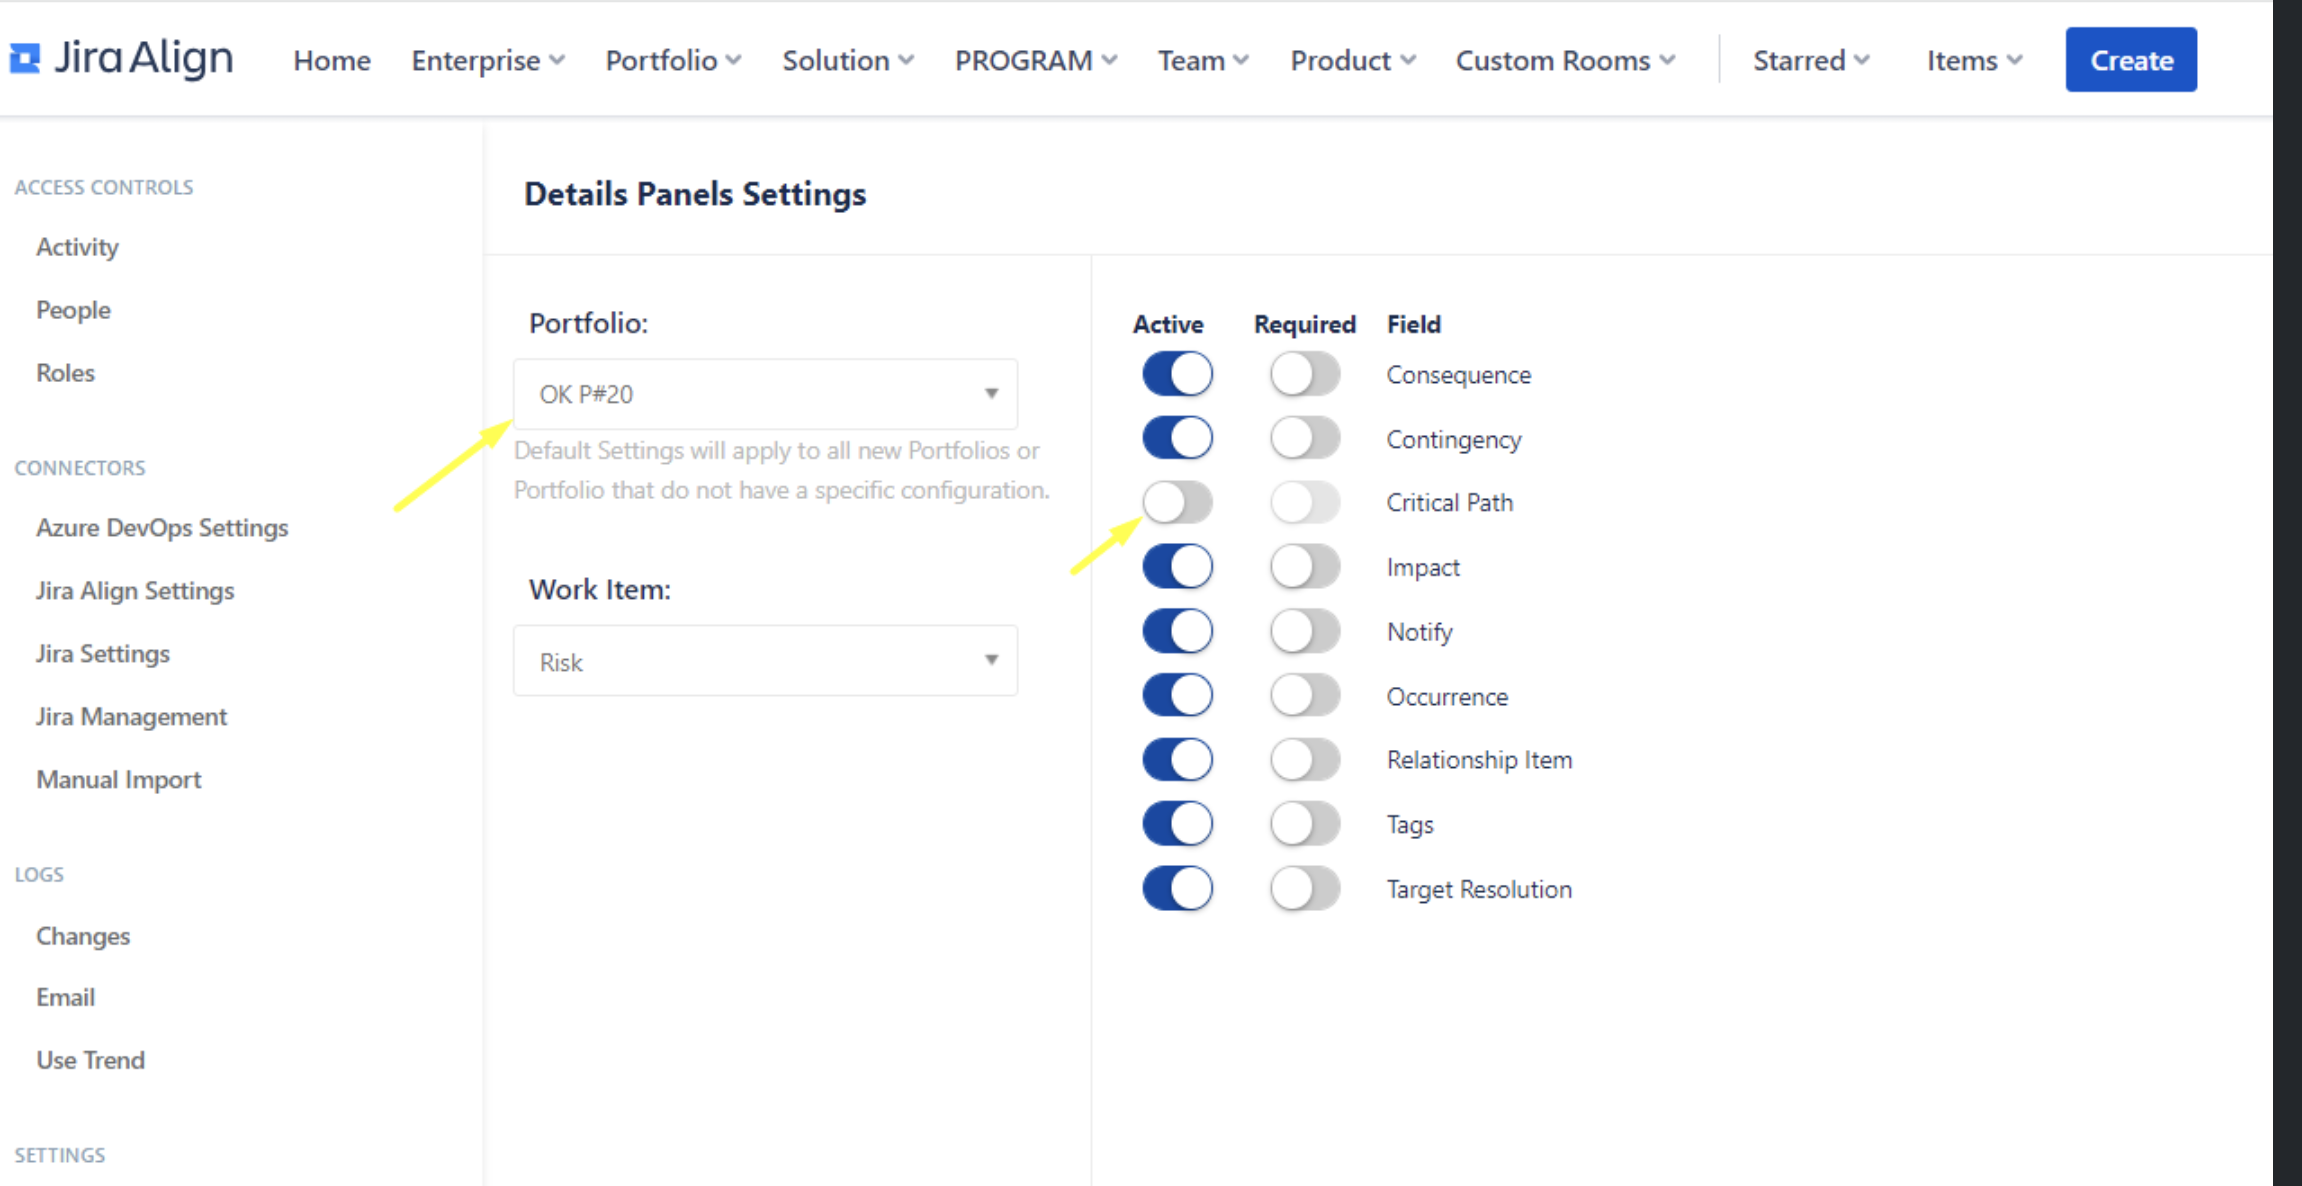This screenshot has width=2302, height=1186.
Task: Disable the Consequence active toggle
Action: pos(1177,374)
